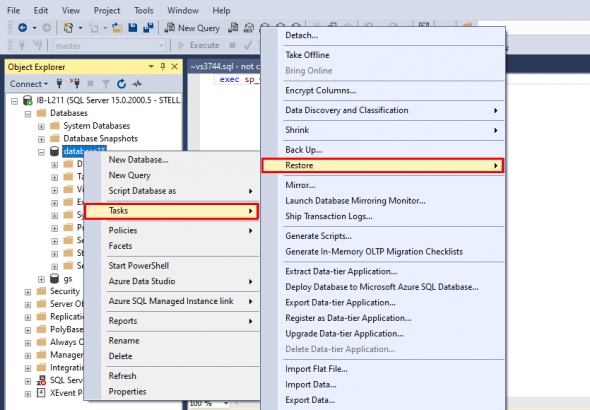Click the Navigate Backward arrow icon

point(23,27)
